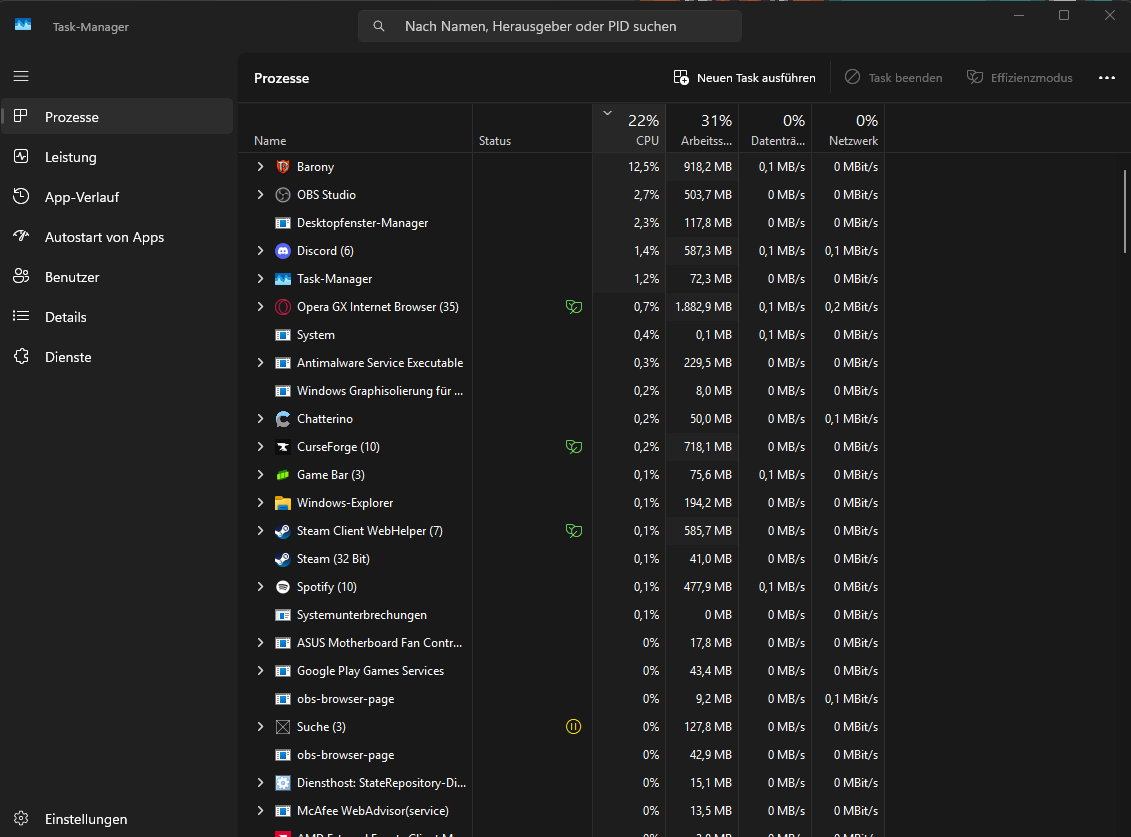Image resolution: width=1131 pixels, height=837 pixels.
Task: Click the Barony process icon
Action: [x=283, y=167]
